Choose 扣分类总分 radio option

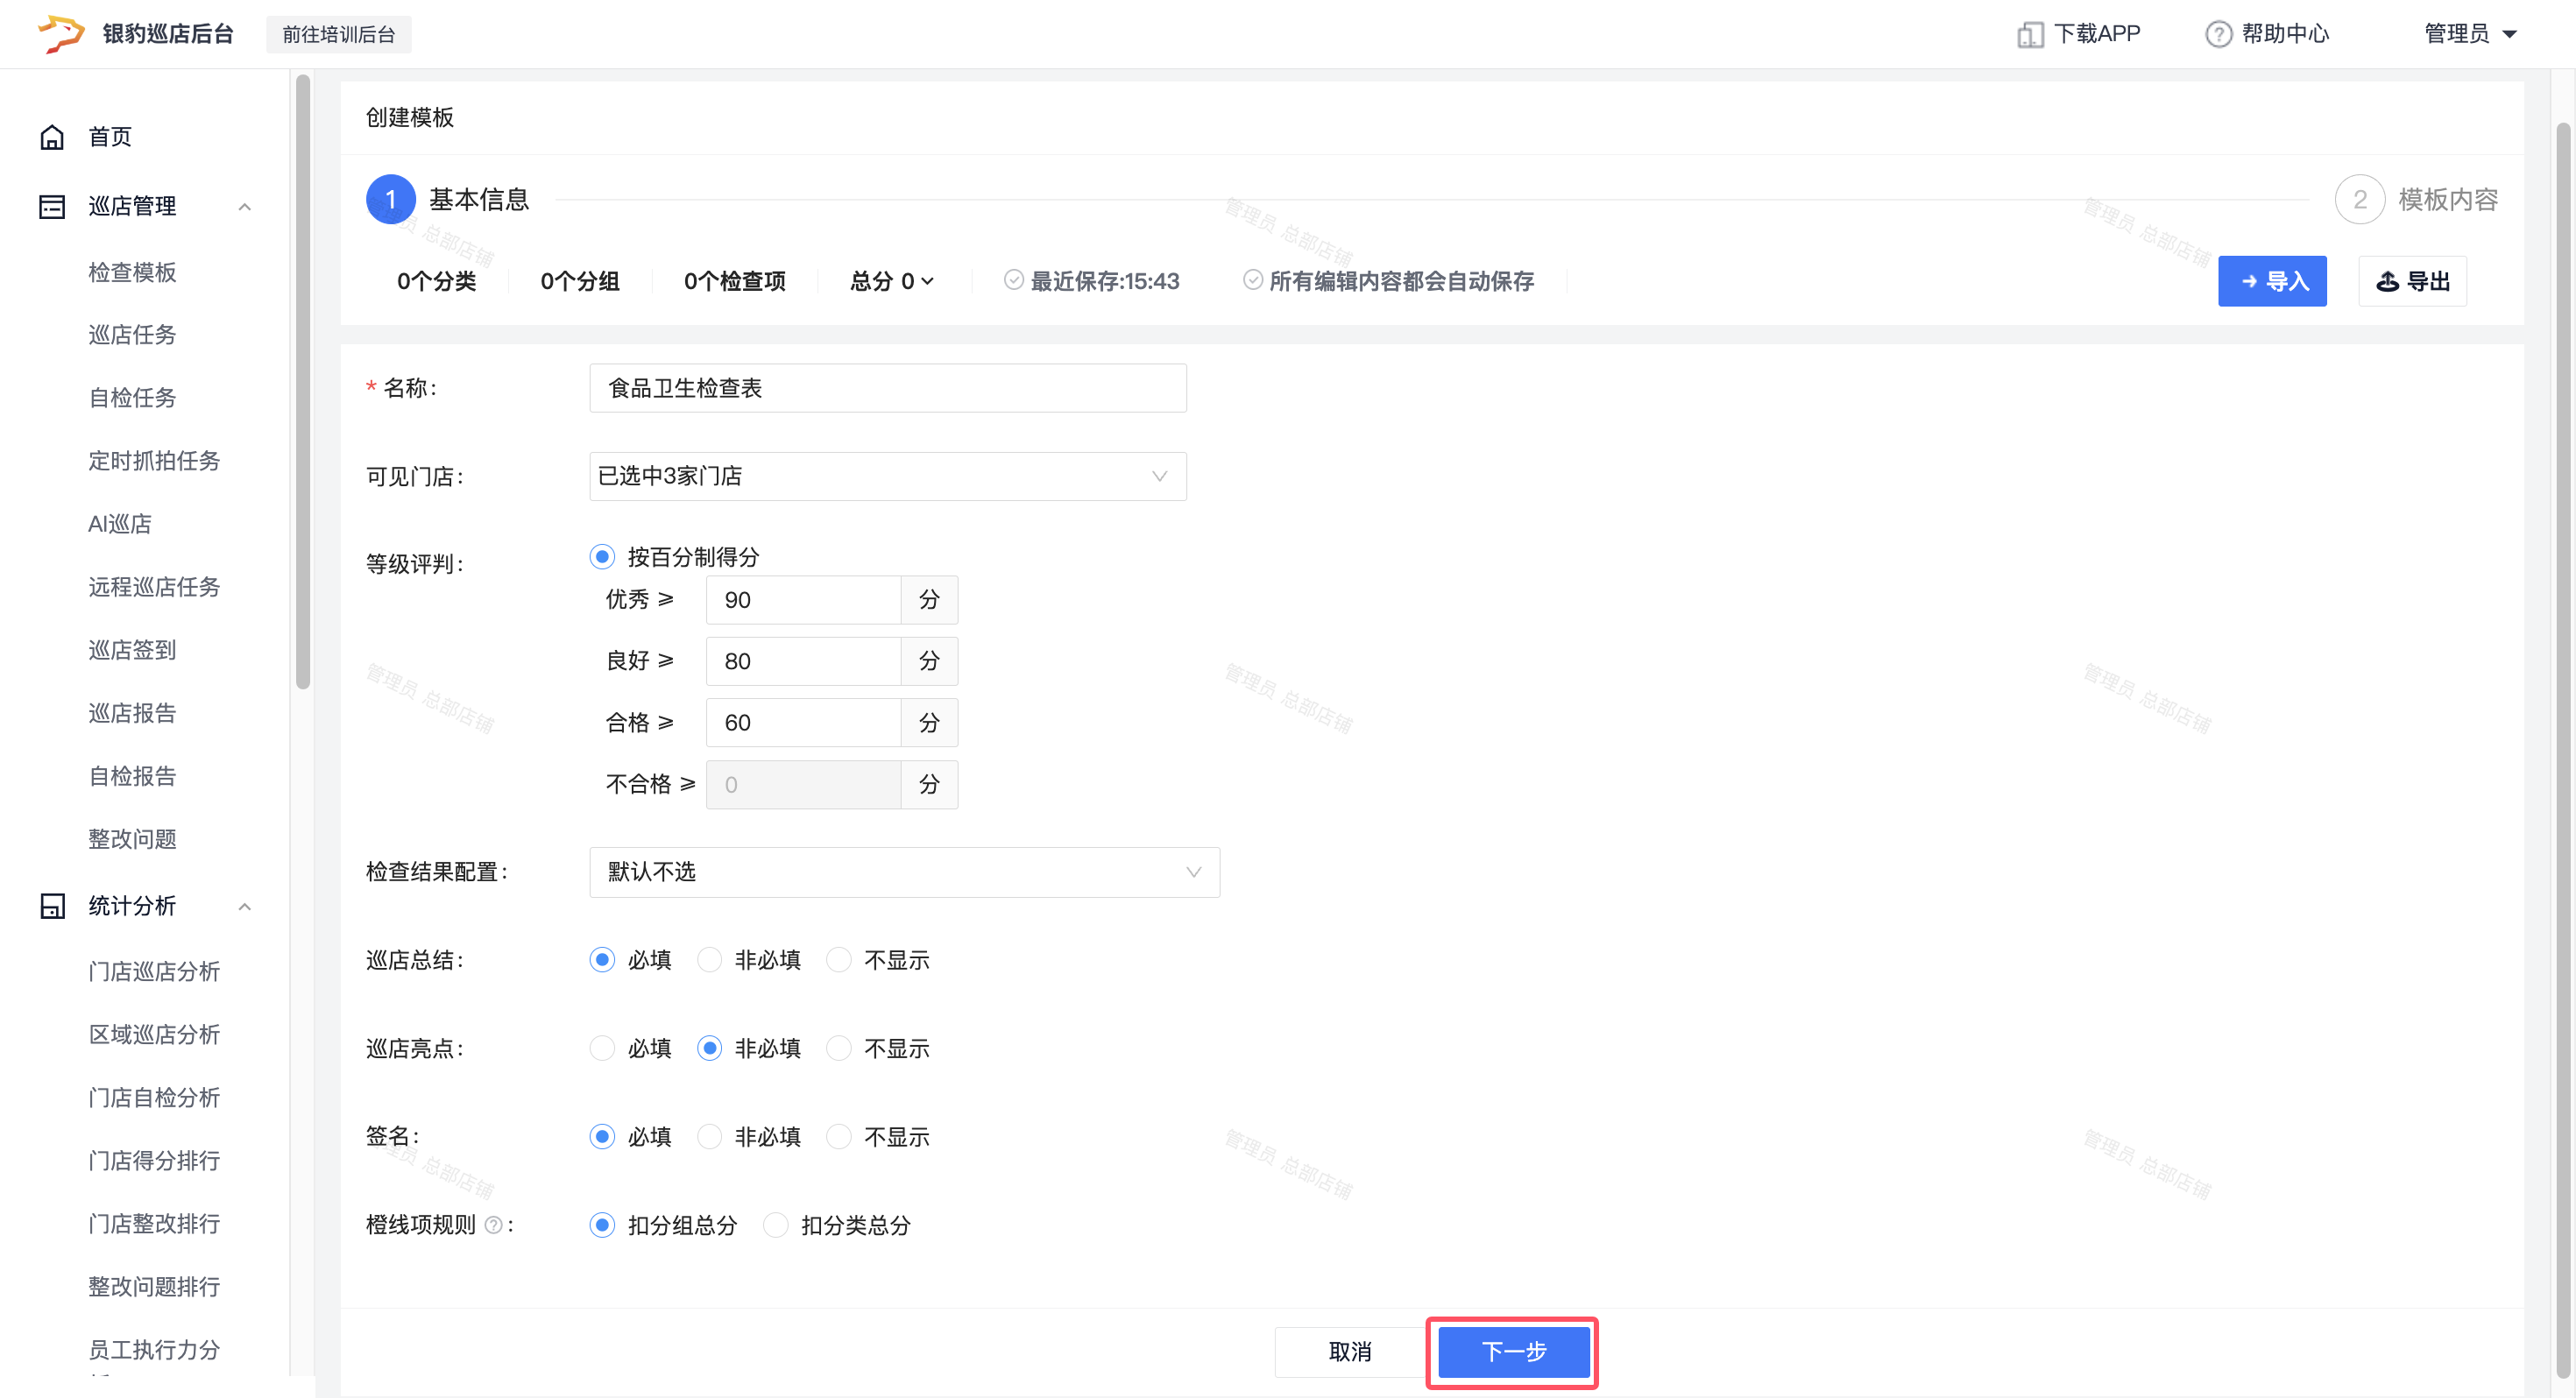point(776,1225)
